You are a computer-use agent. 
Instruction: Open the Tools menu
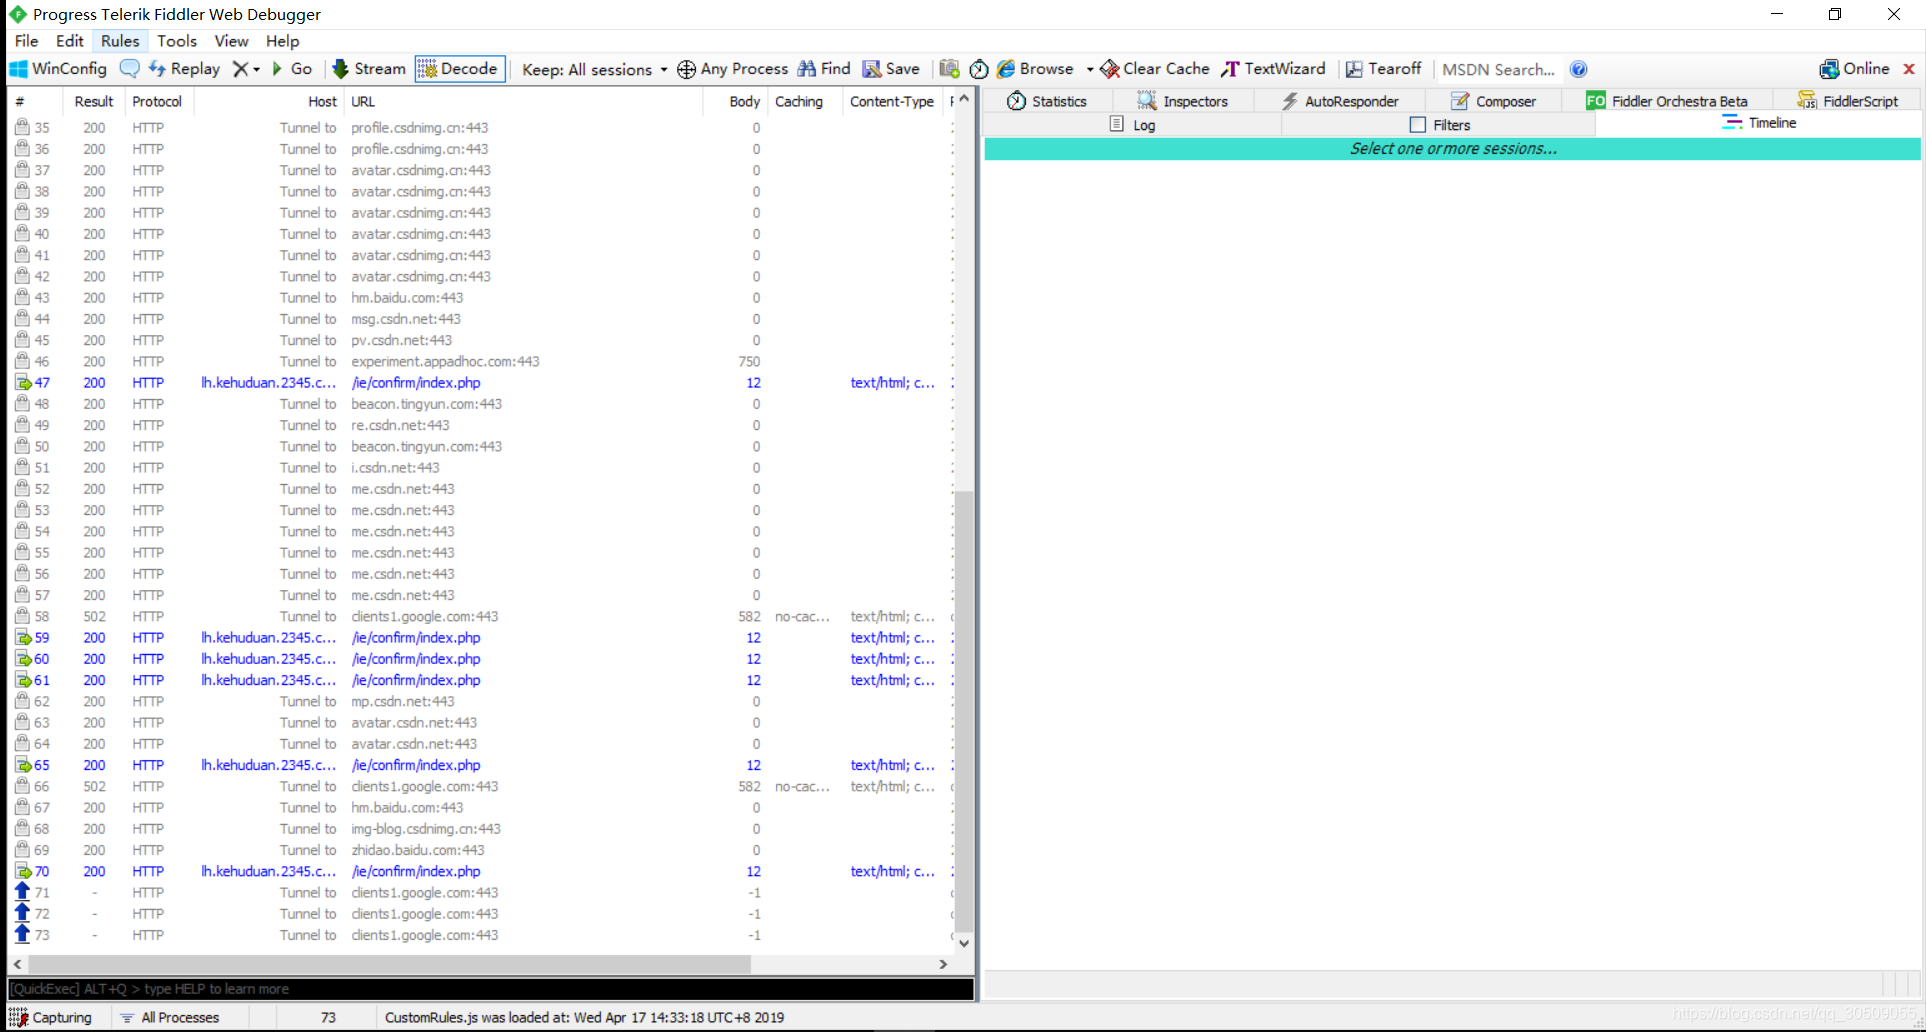tap(177, 41)
